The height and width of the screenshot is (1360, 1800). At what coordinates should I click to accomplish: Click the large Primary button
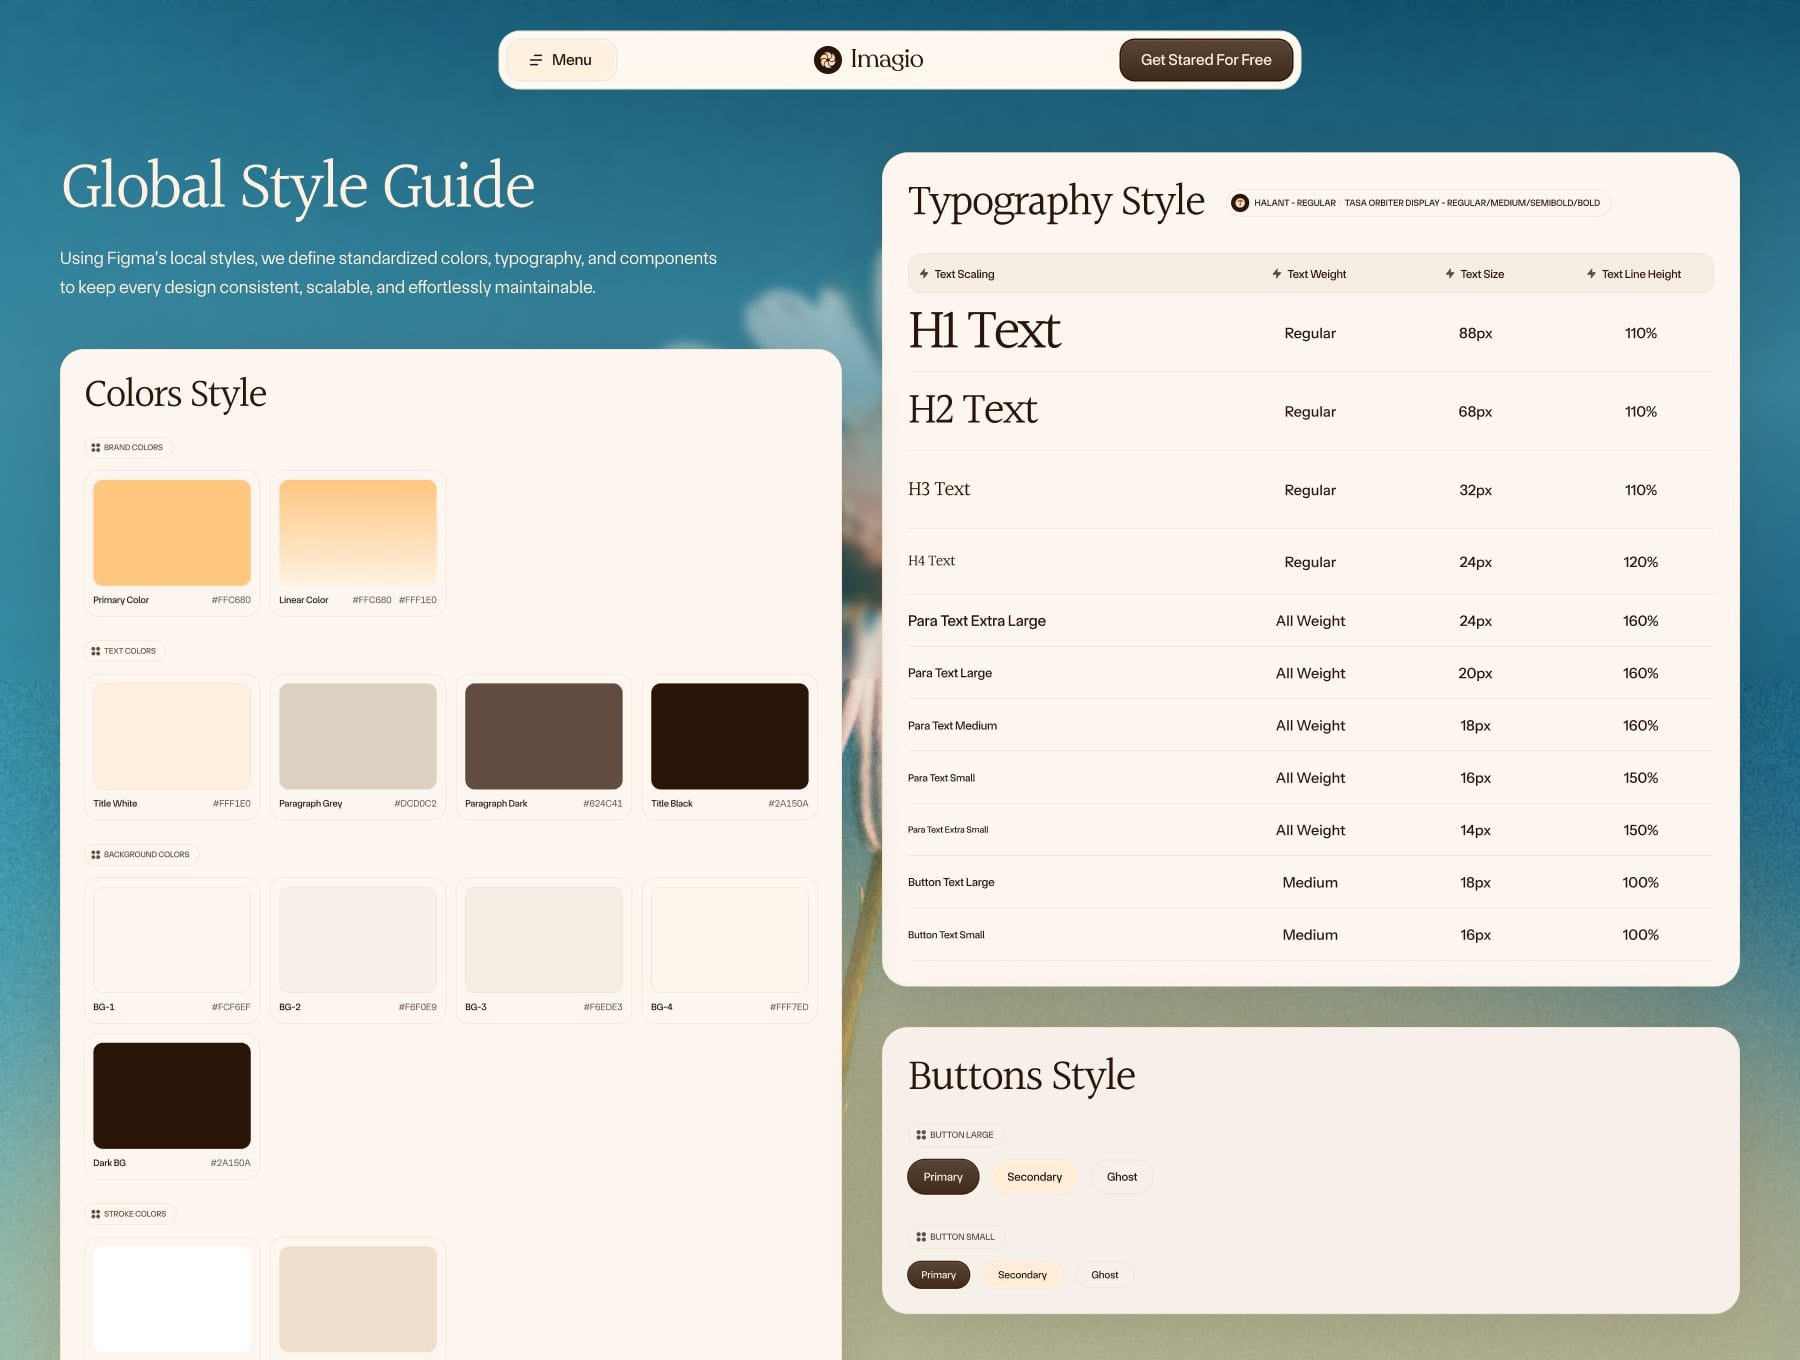pos(943,1177)
